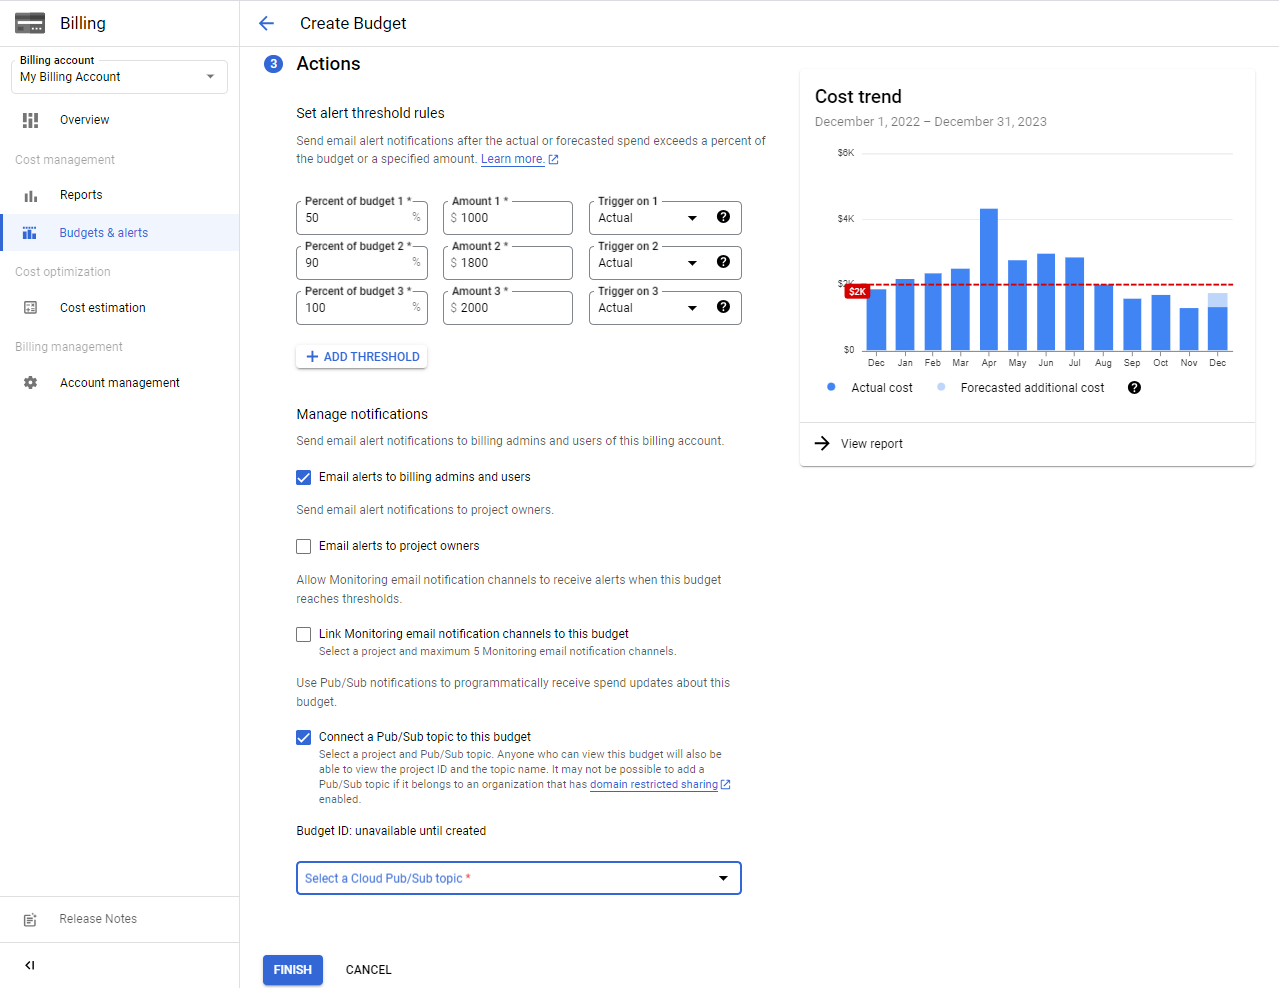Open help for Trigger on 3
Screen dimensions: 1279x988
(x=723, y=307)
